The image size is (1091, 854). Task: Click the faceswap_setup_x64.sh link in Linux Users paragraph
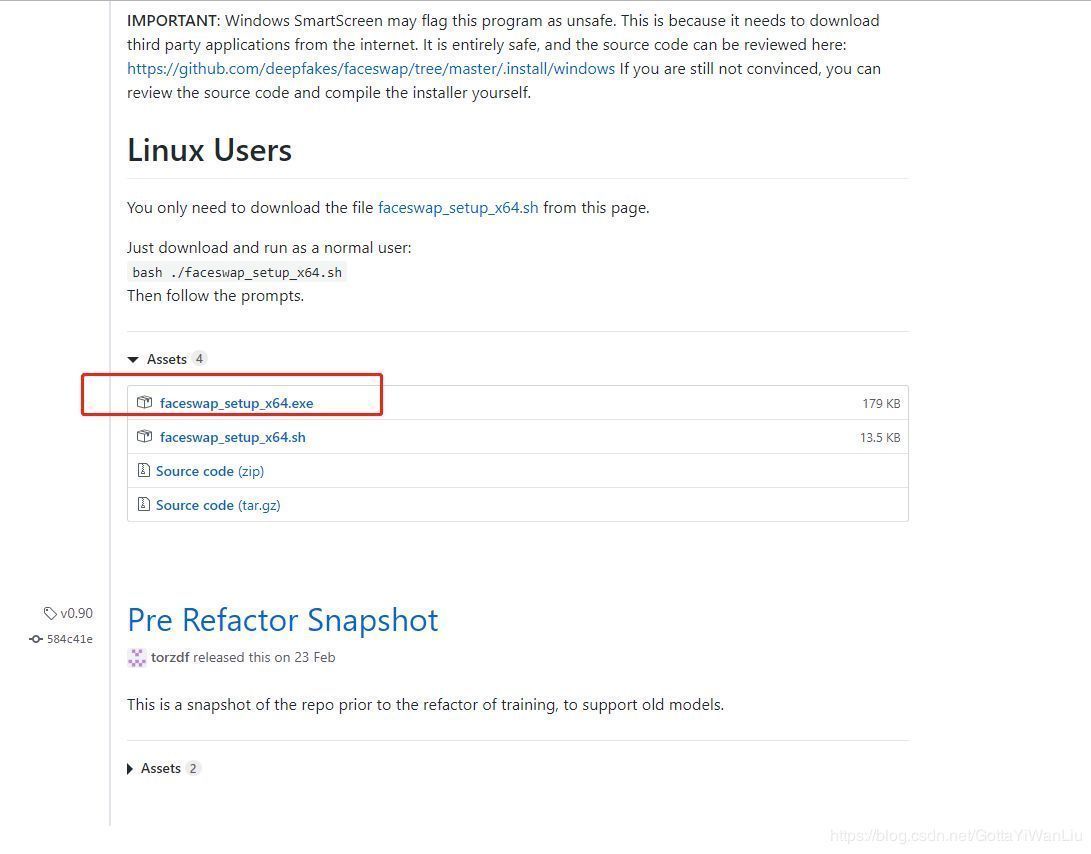pos(458,208)
